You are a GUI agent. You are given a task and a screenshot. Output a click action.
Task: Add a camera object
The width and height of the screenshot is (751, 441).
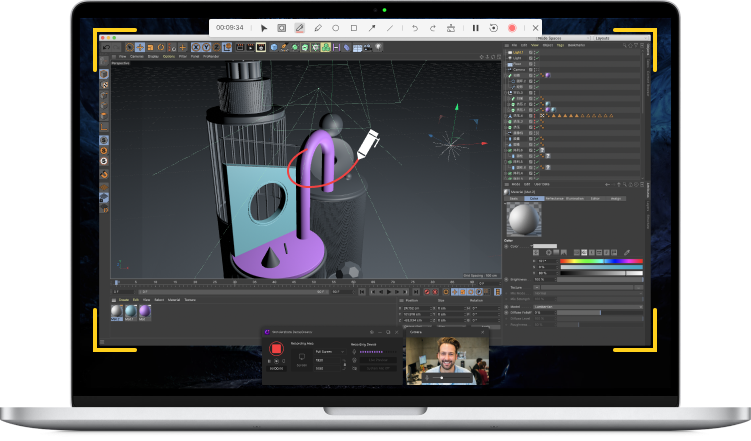pos(367,47)
